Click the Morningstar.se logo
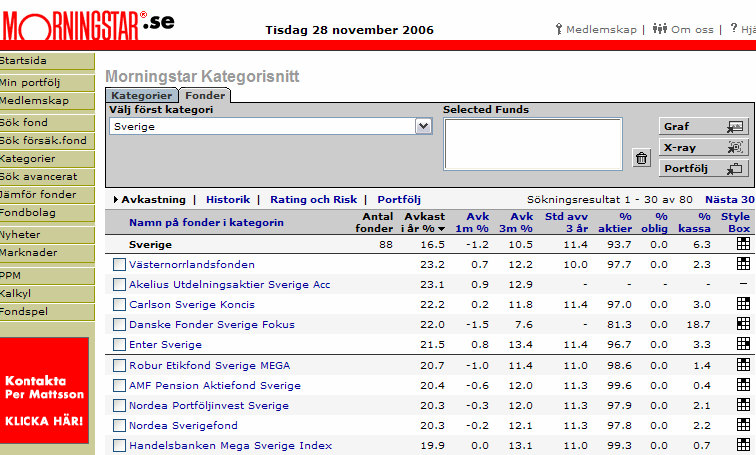 pos(87,25)
